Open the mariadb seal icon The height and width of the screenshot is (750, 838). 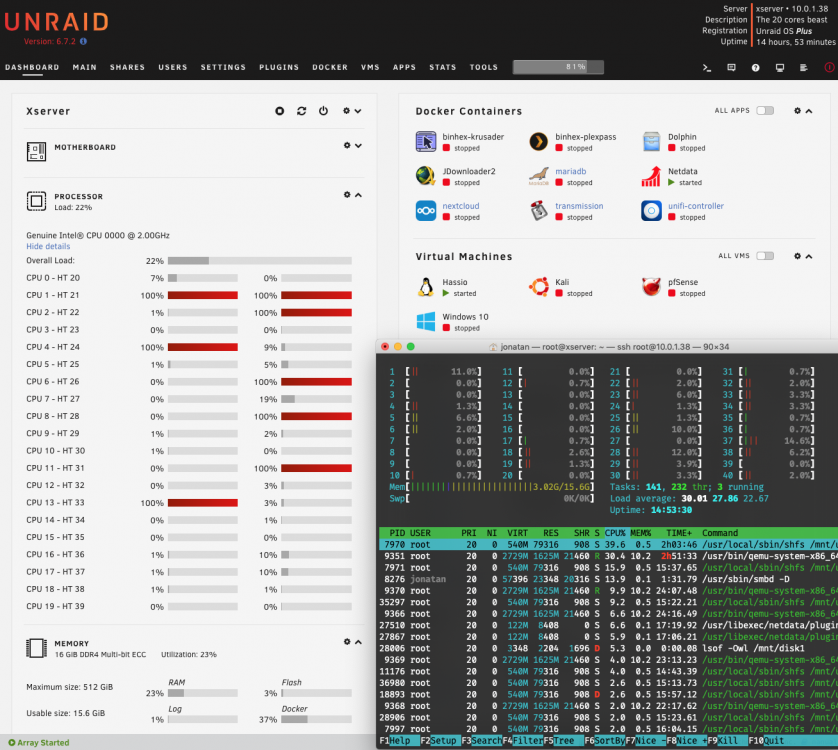pyautogui.click(x=539, y=176)
